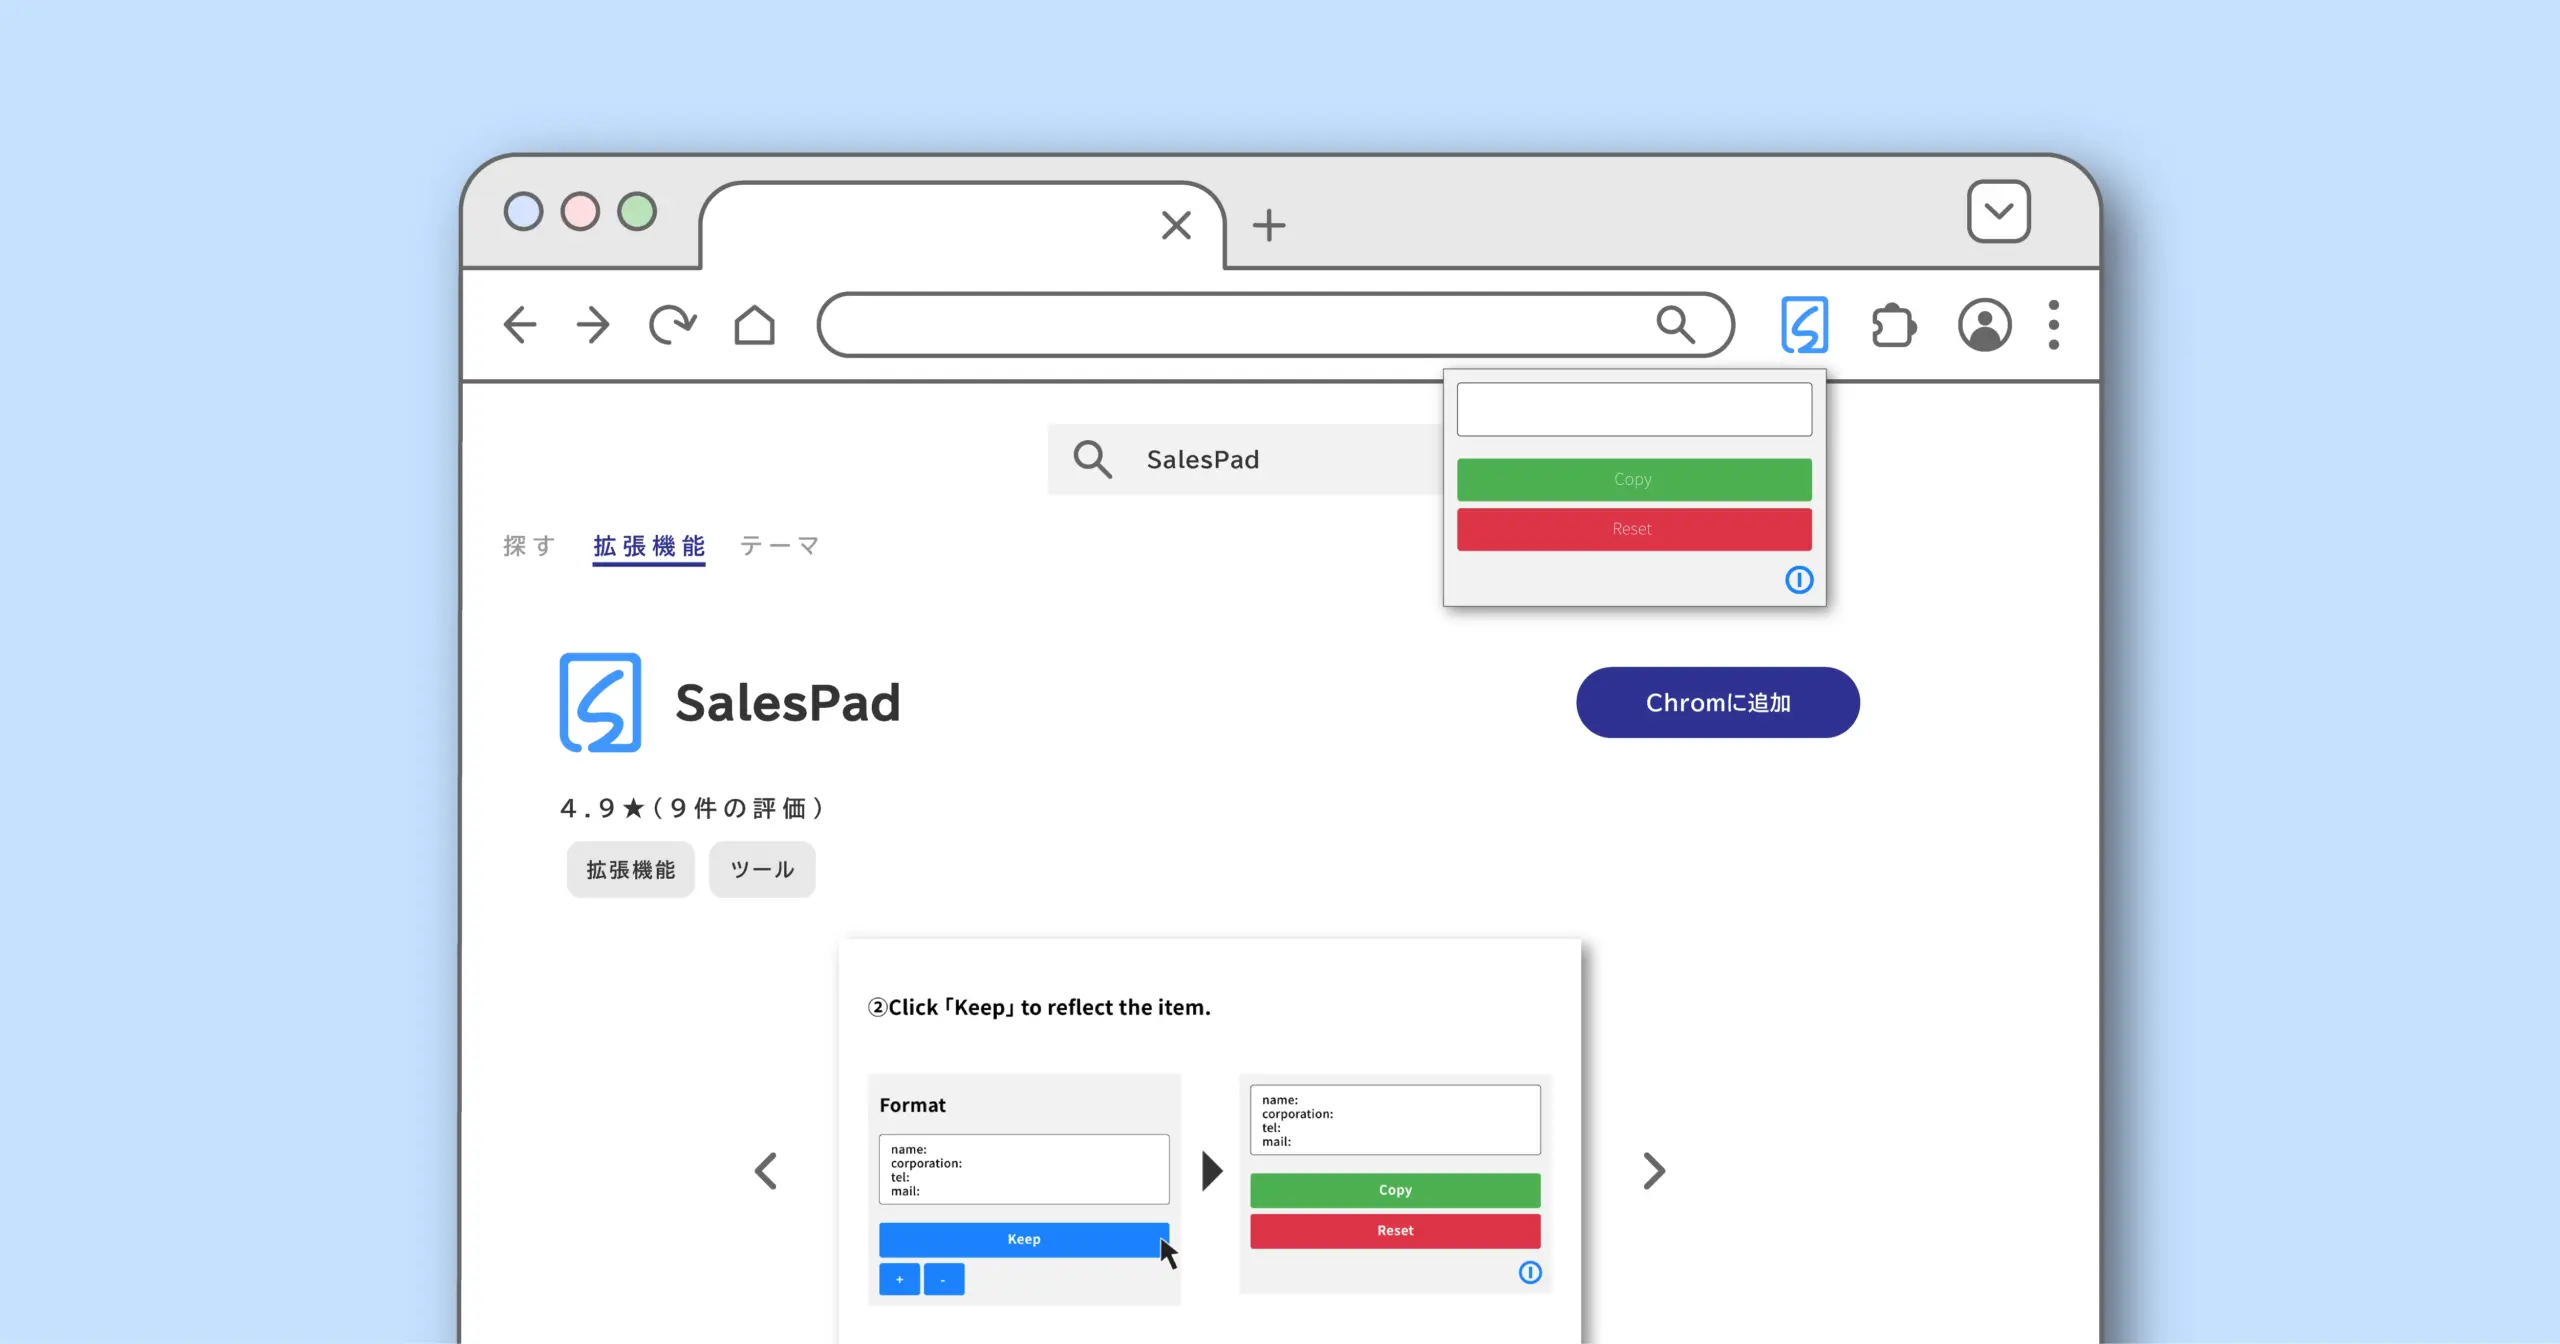The height and width of the screenshot is (1344, 2560).
Task: Open the extensions puzzle-piece menu
Action: [x=1893, y=325]
